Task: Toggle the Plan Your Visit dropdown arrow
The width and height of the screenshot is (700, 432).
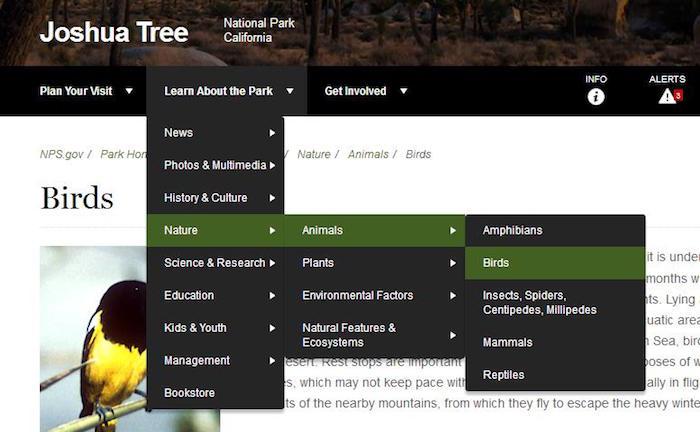Action: (x=129, y=91)
